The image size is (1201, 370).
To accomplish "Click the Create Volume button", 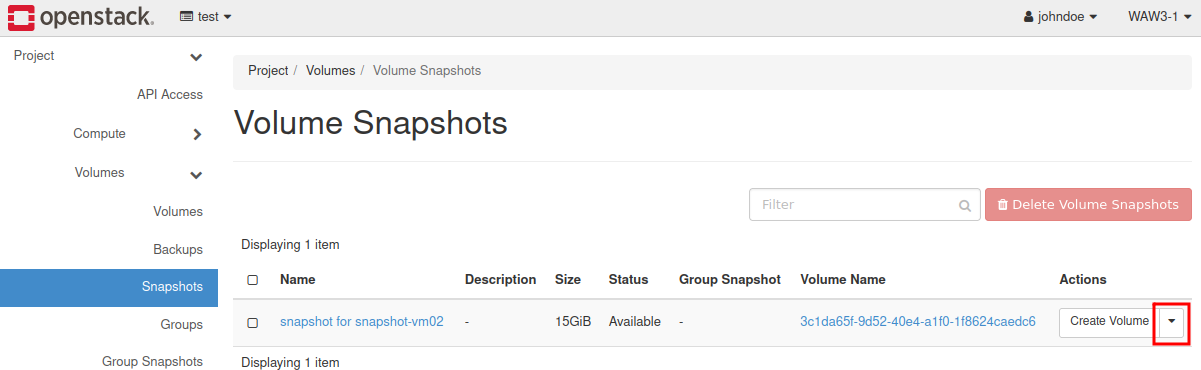I will 1109,322.
